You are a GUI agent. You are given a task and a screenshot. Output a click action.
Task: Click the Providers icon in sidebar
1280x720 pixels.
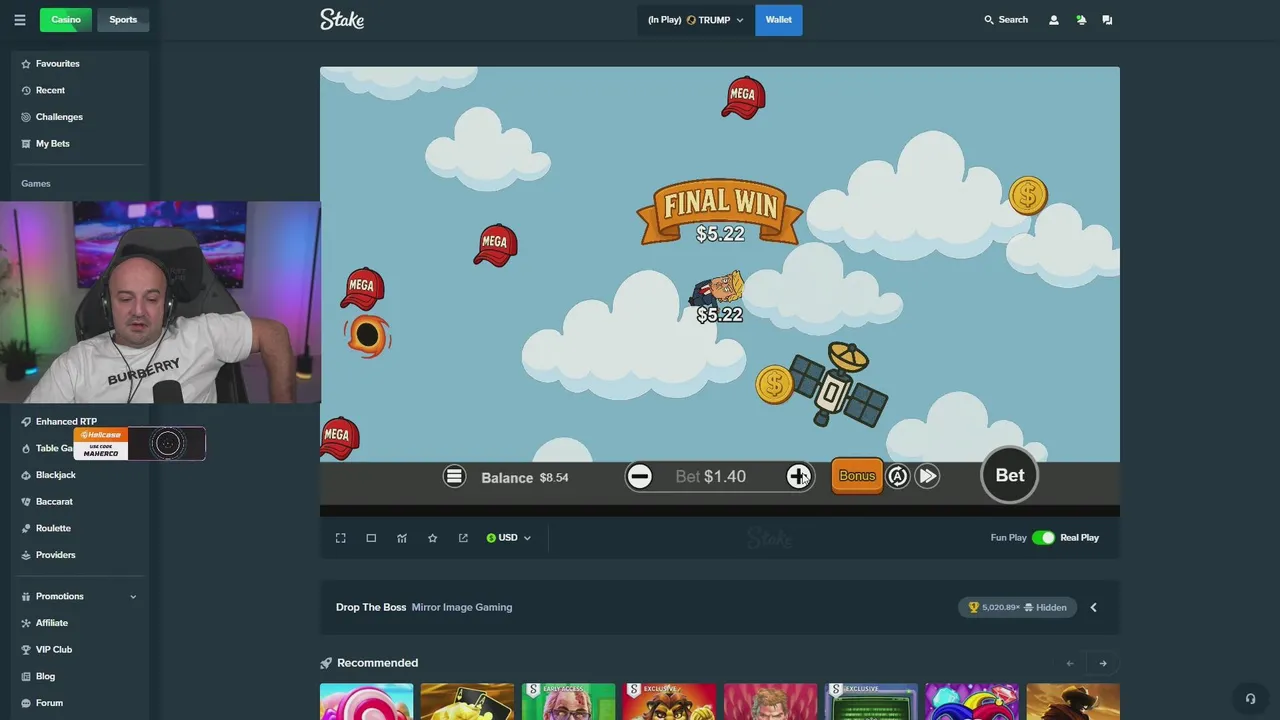pyautogui.click(x=26, y=555)
